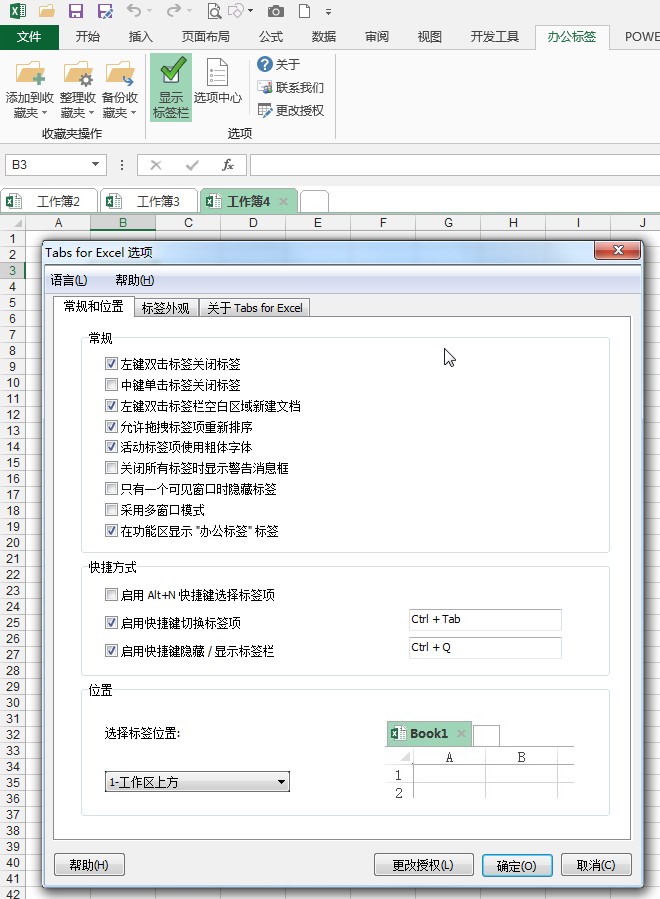Screen dimensions: 660x899
Task: Click the 更改授权(L) button
Action: [423, 865]
